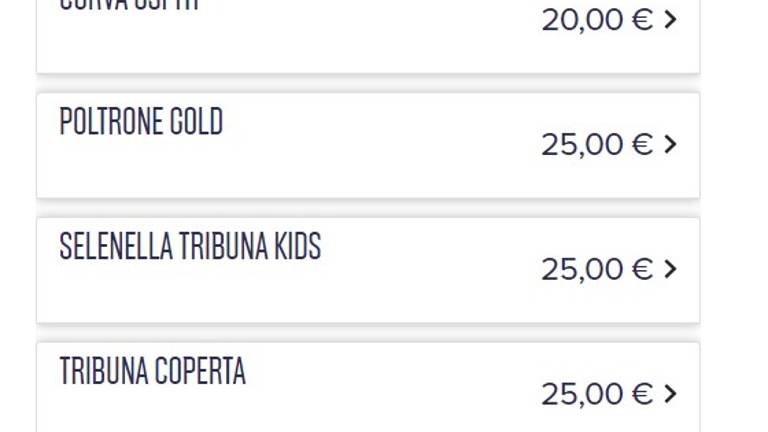Click the 20,00 € price amount
768x432 pixels.
(x=597, y=21)
